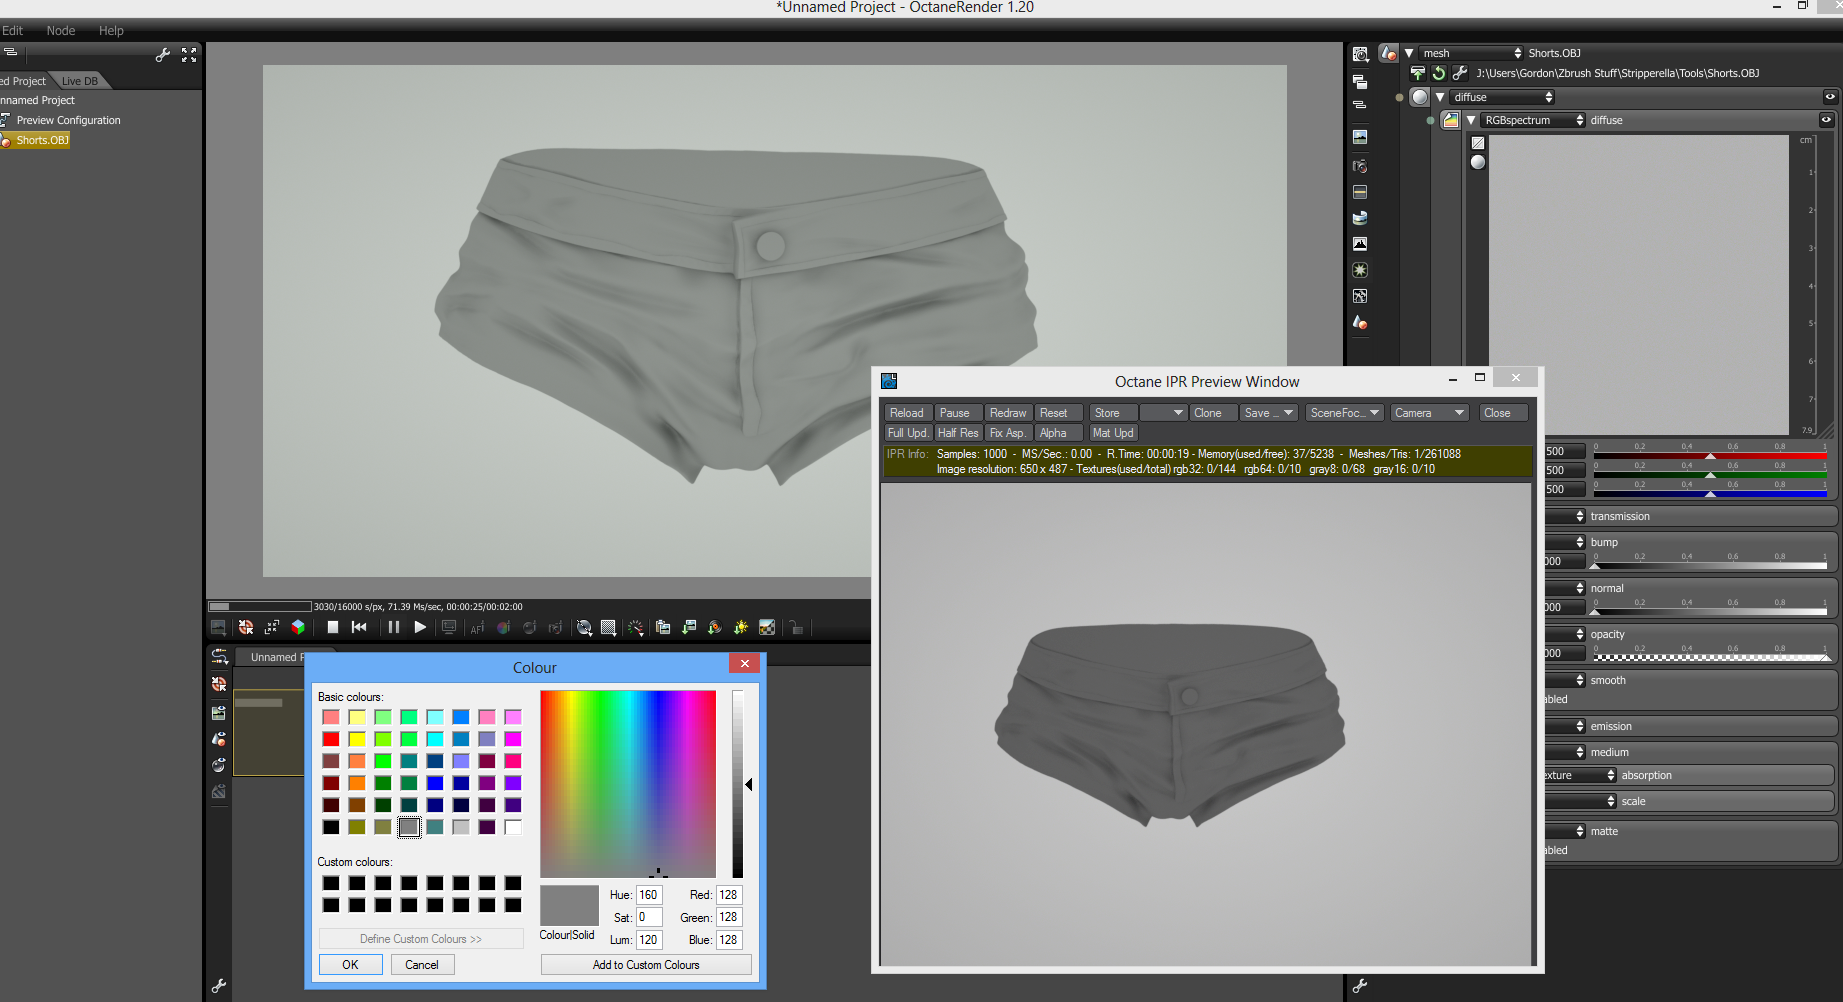
Task: Click the restart render icon
Action: [x=359, y=627]
